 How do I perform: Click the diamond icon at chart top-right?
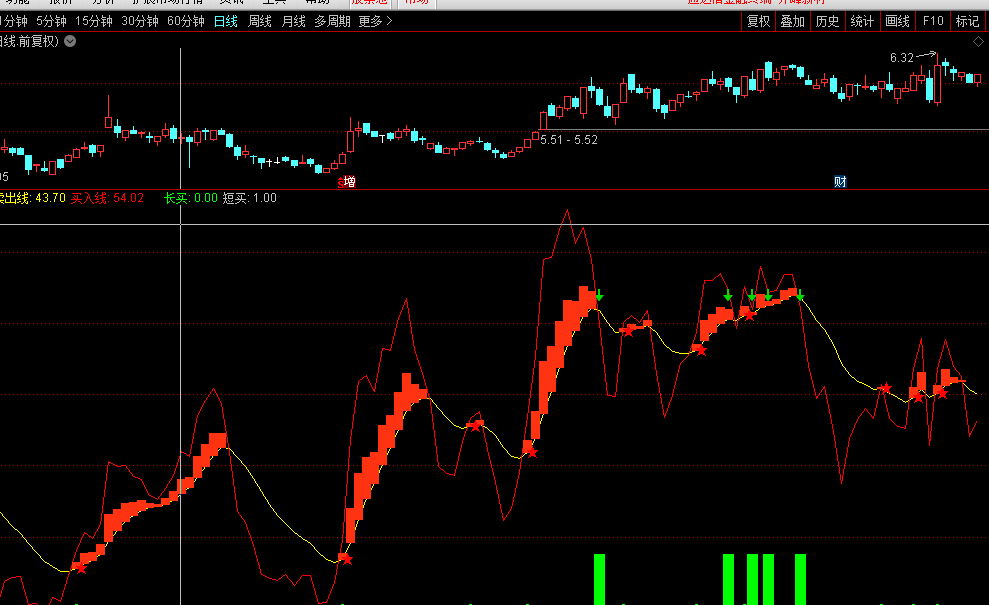pos(978,41)
